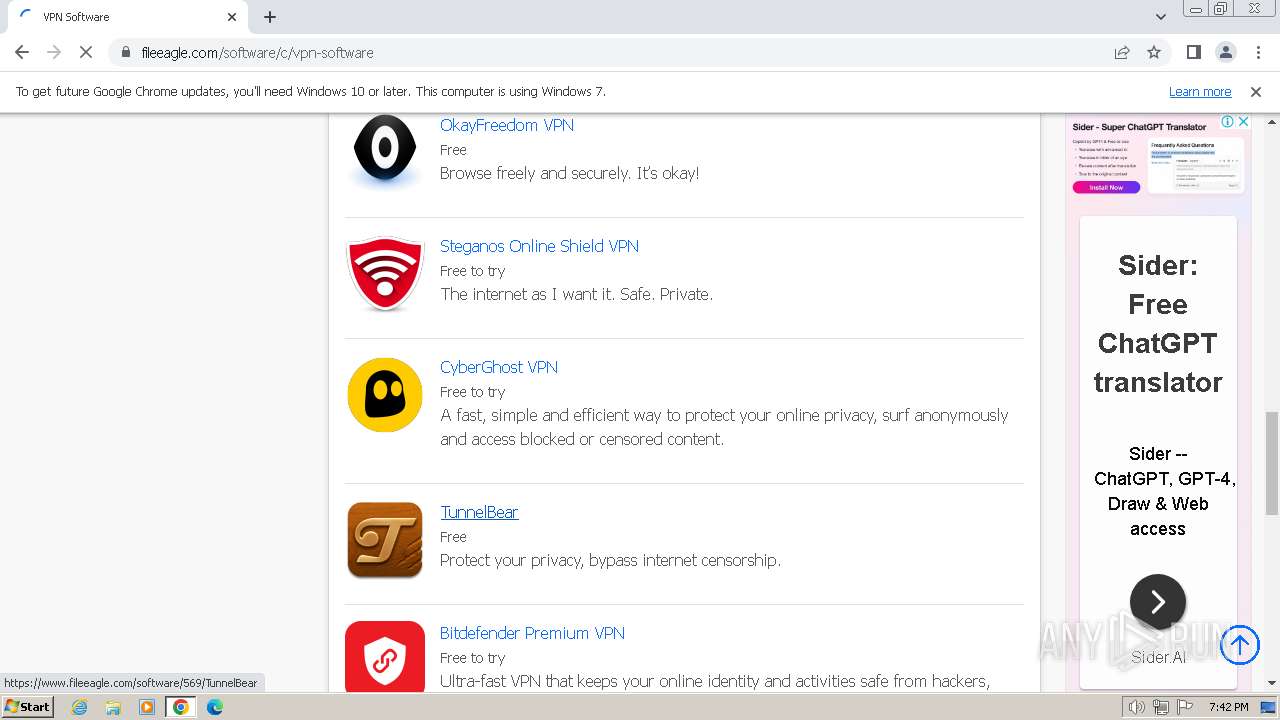1280x720 pixels.
Task: Open the Chrome three-dot menu
Action: coord(1258,52)
